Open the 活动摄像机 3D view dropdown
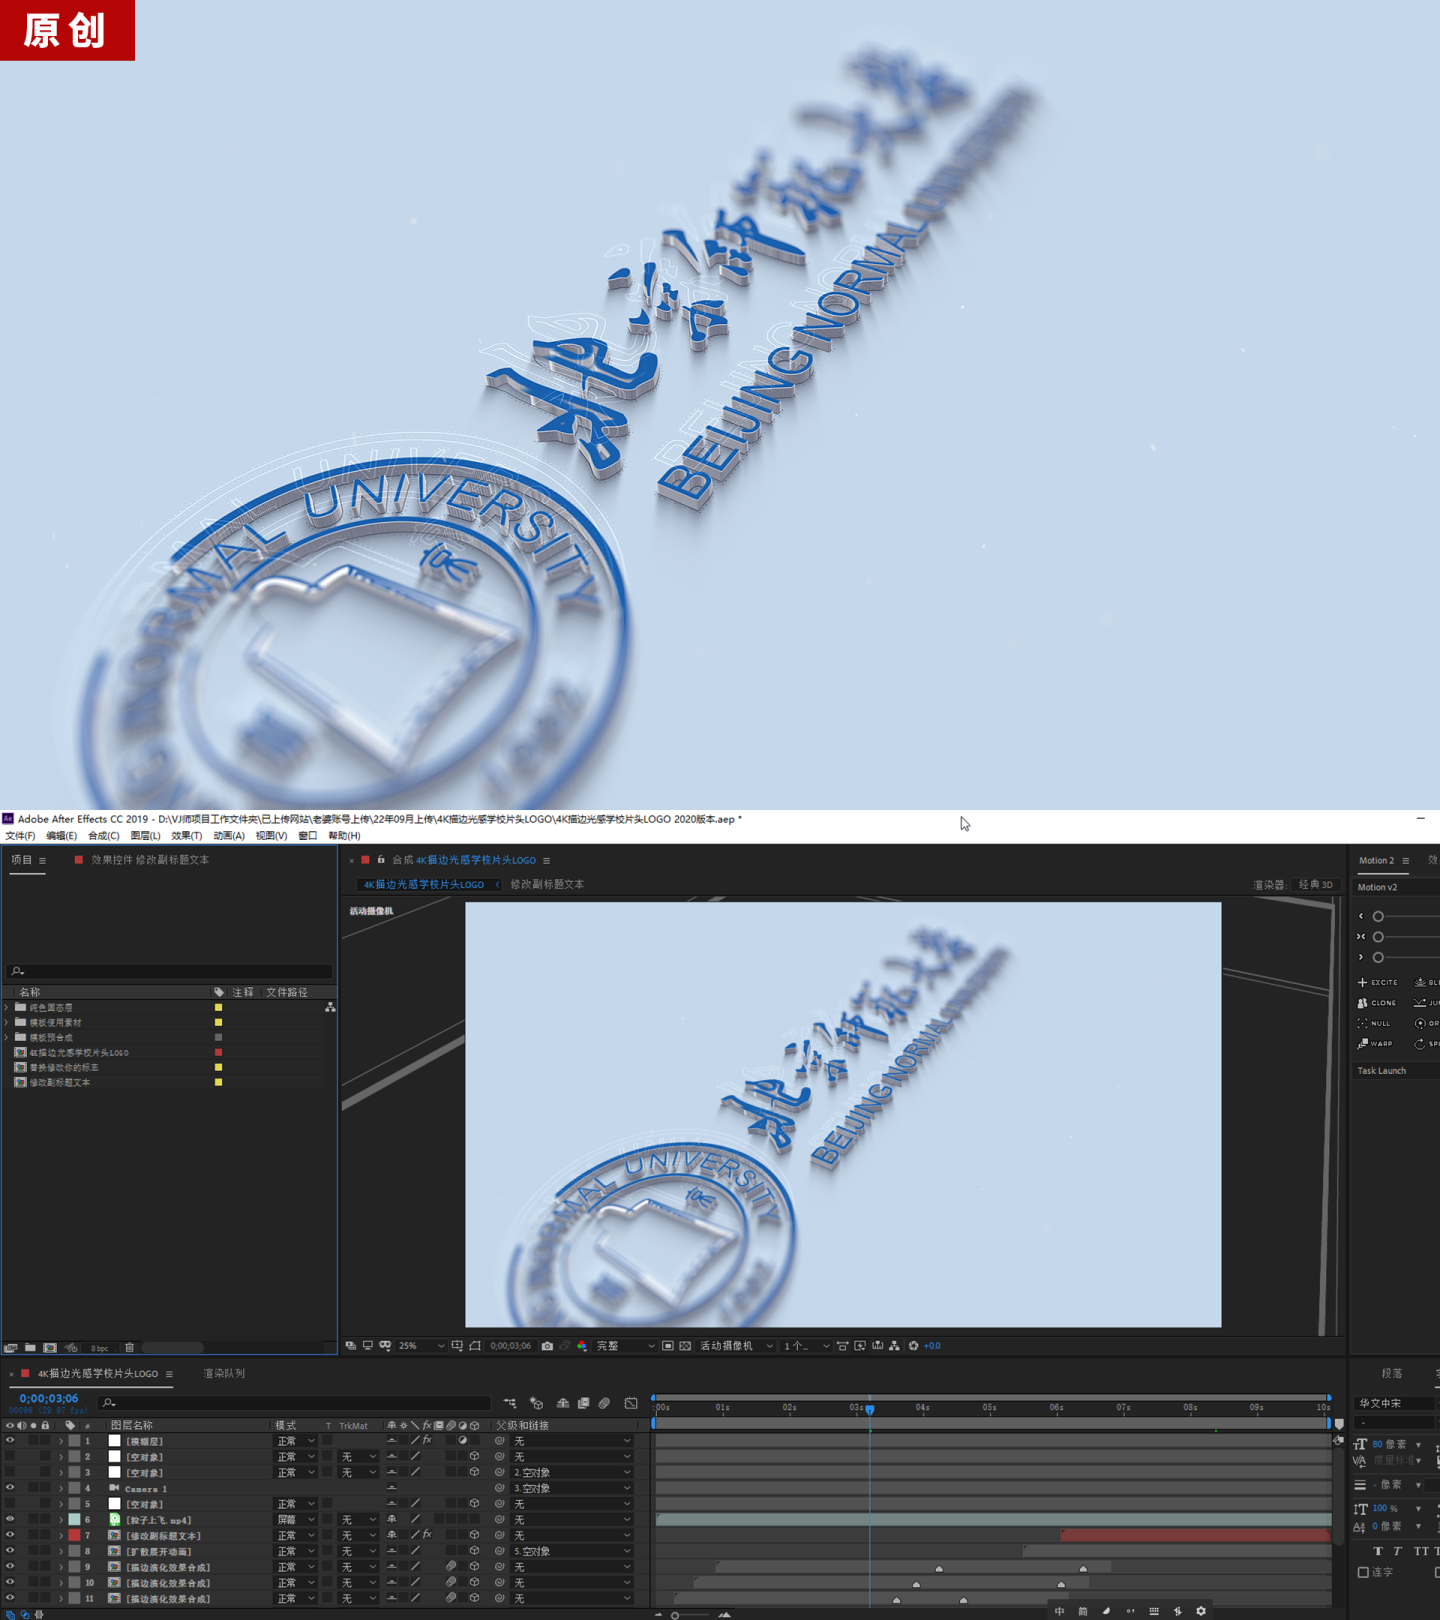 737,1346
